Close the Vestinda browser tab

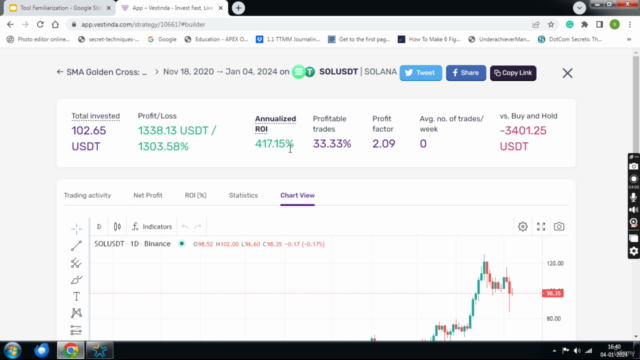(x=220, y=8)
